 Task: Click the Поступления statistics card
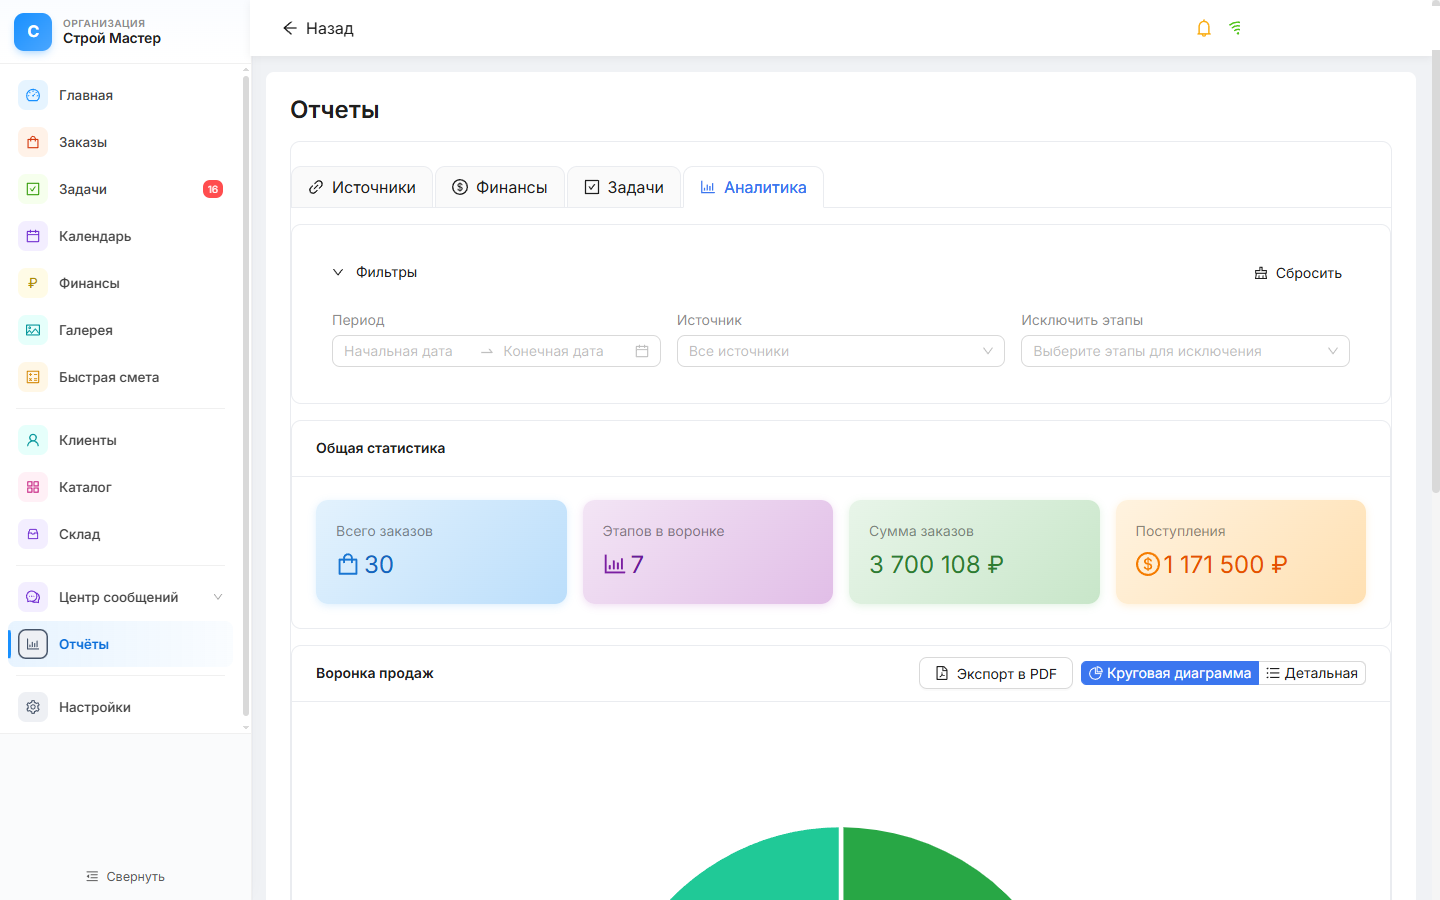pos(1241,552)
